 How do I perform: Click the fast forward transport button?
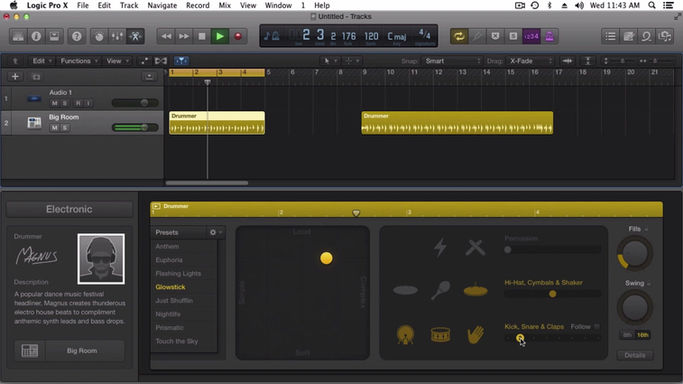(184, 36)
